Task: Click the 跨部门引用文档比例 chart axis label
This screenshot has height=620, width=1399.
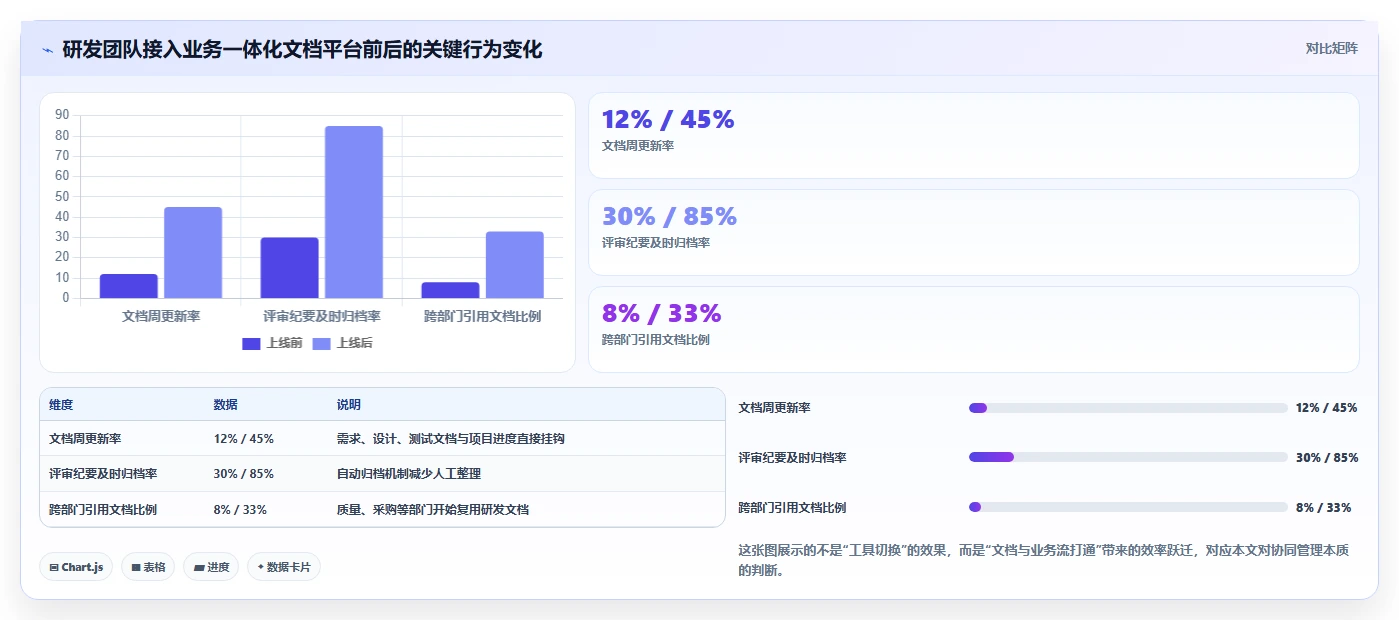Action: pyautogui.click(x=483, y=316)
